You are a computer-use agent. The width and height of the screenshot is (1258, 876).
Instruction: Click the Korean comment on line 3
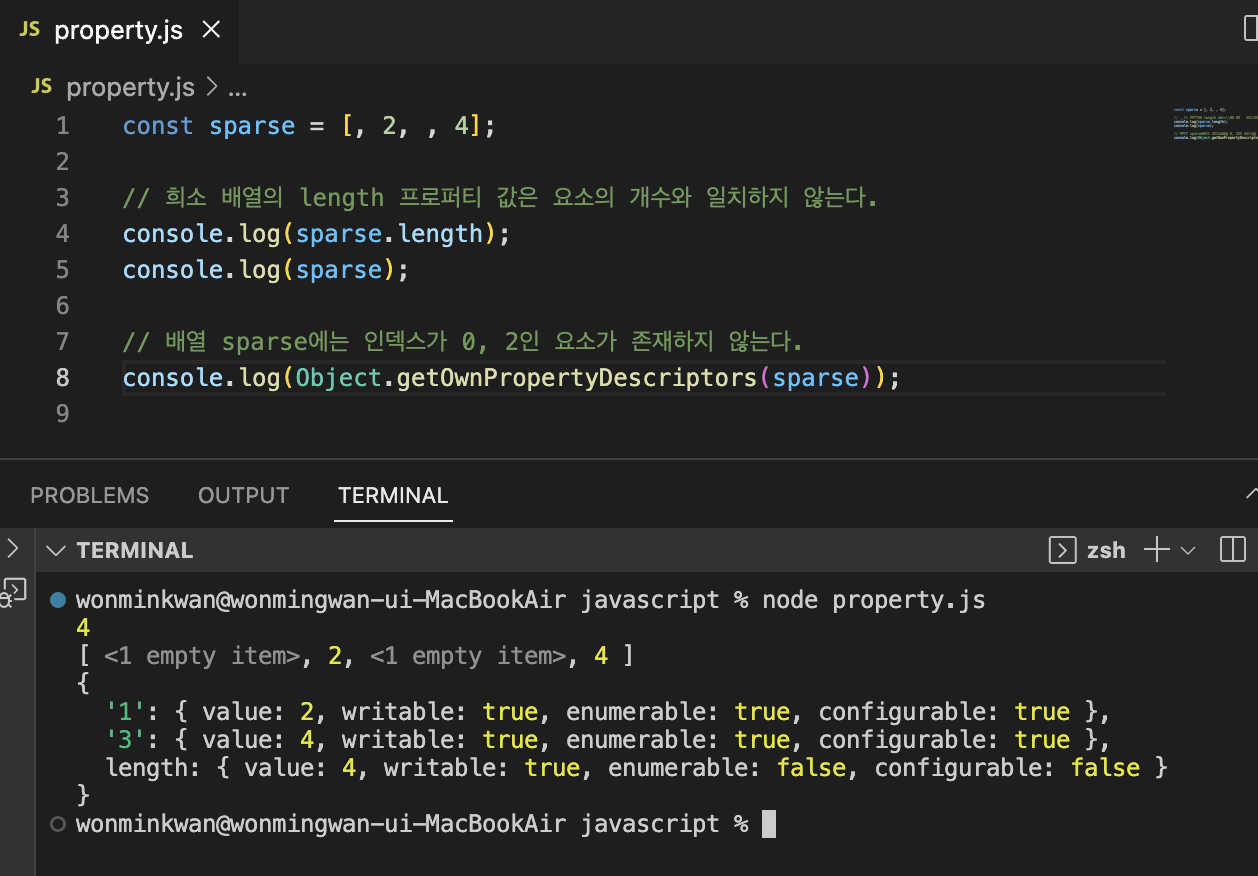(x=500, y=198)
